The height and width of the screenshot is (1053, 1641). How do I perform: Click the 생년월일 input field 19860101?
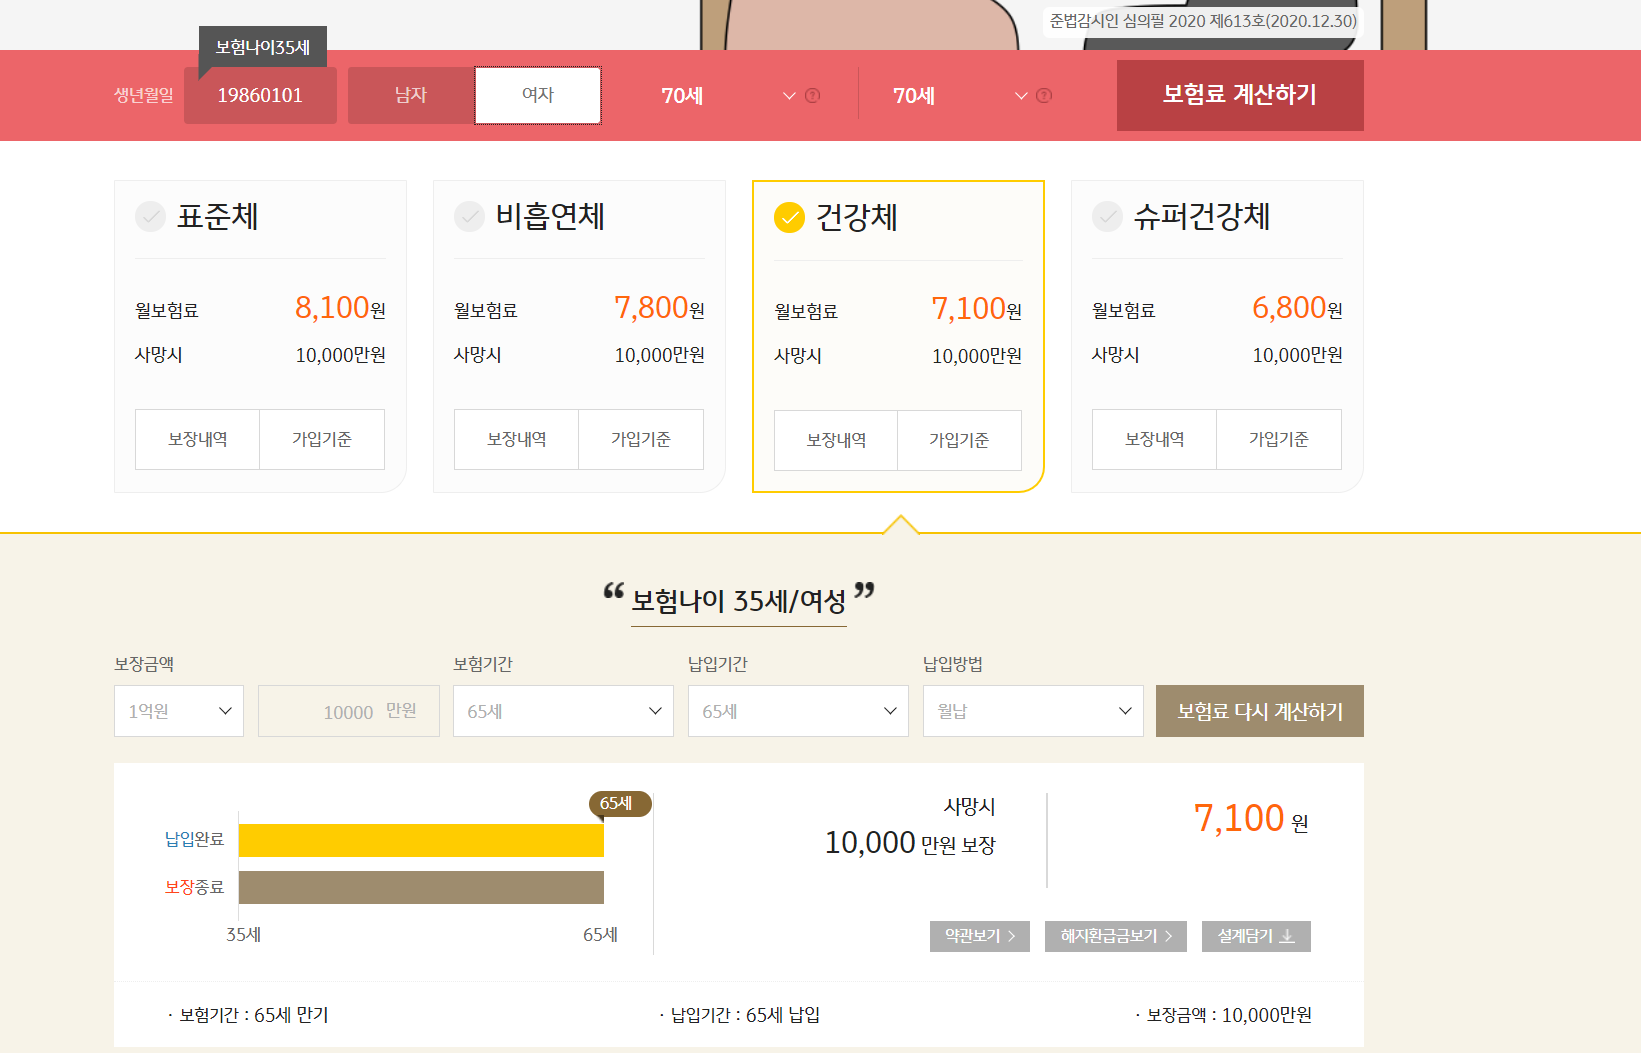pos(260,95)
